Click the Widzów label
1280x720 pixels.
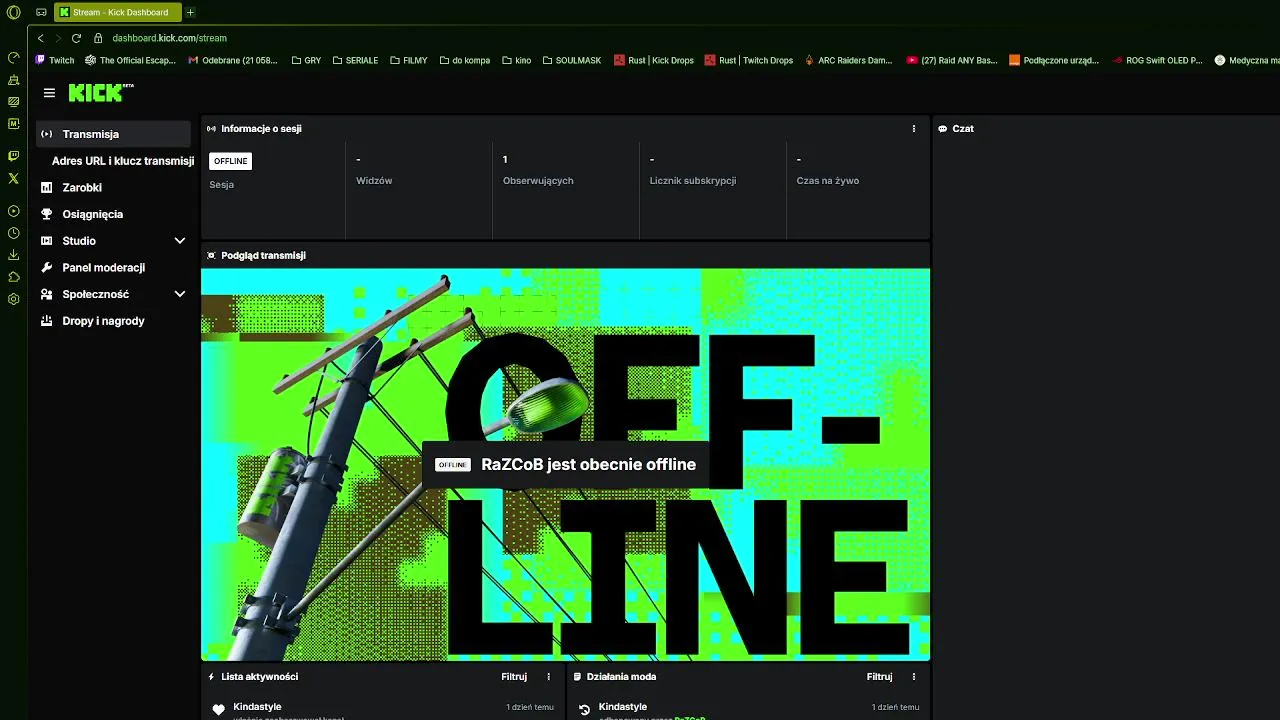(374, 181)
